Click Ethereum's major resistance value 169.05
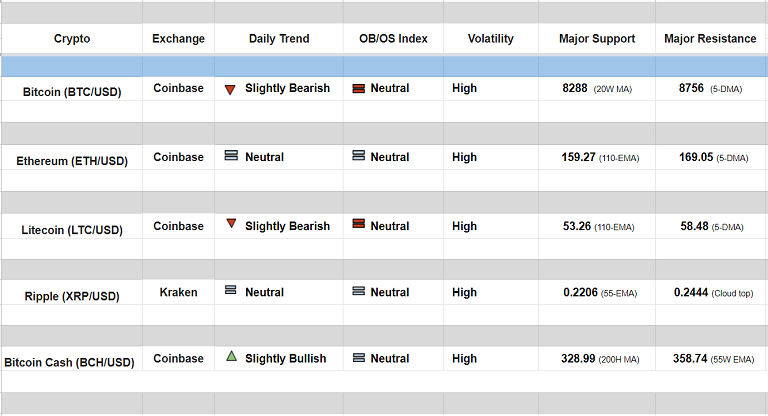 tap(695, 157)
